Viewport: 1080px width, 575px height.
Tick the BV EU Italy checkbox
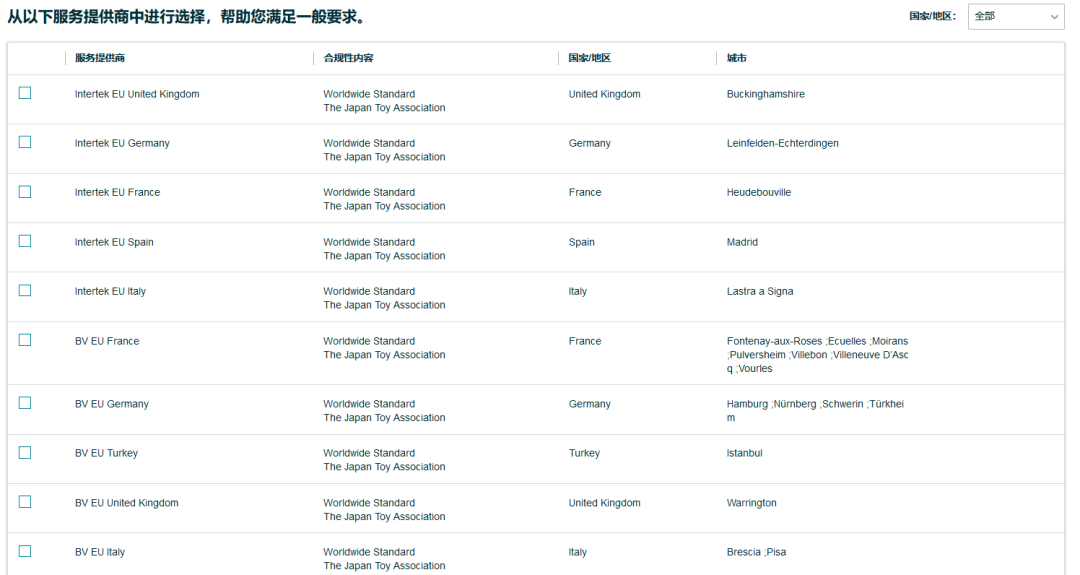click(25, 551)
